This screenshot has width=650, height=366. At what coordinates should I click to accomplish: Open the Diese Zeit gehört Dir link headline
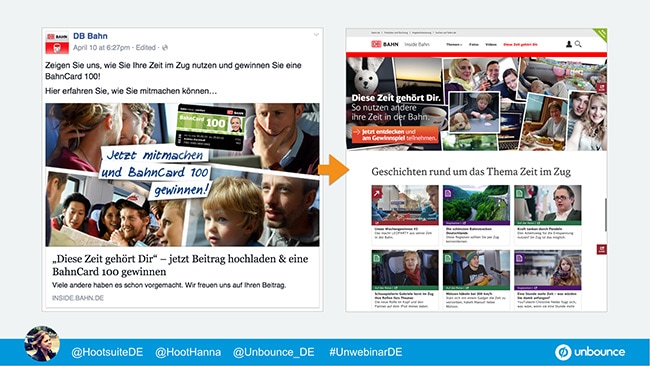point(180,265)
